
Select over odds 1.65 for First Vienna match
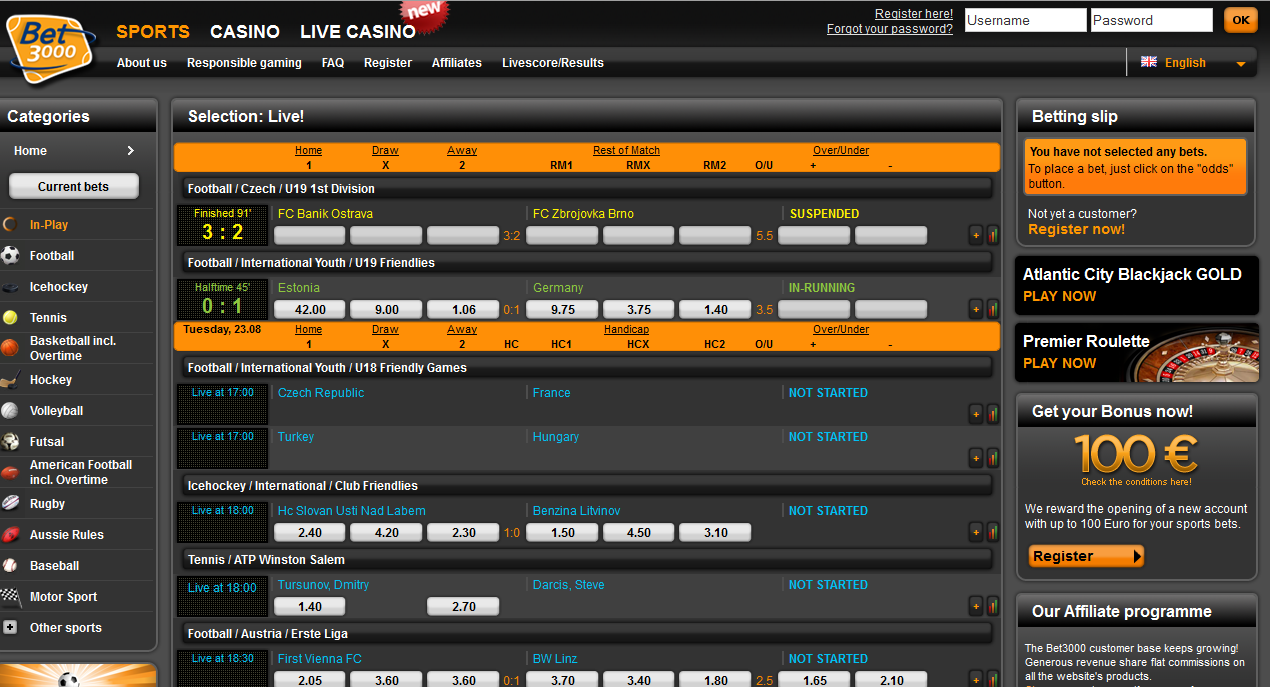pyautogui.click(x=814, y=680)
